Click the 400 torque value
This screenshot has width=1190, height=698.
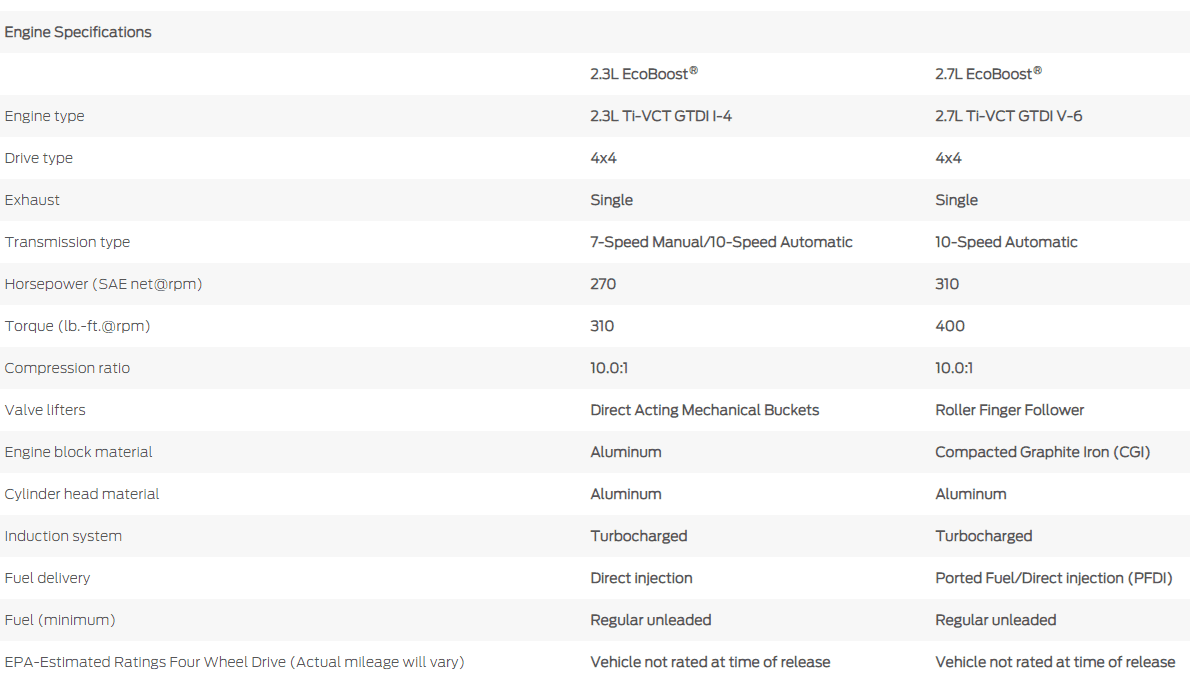(950, 326)
